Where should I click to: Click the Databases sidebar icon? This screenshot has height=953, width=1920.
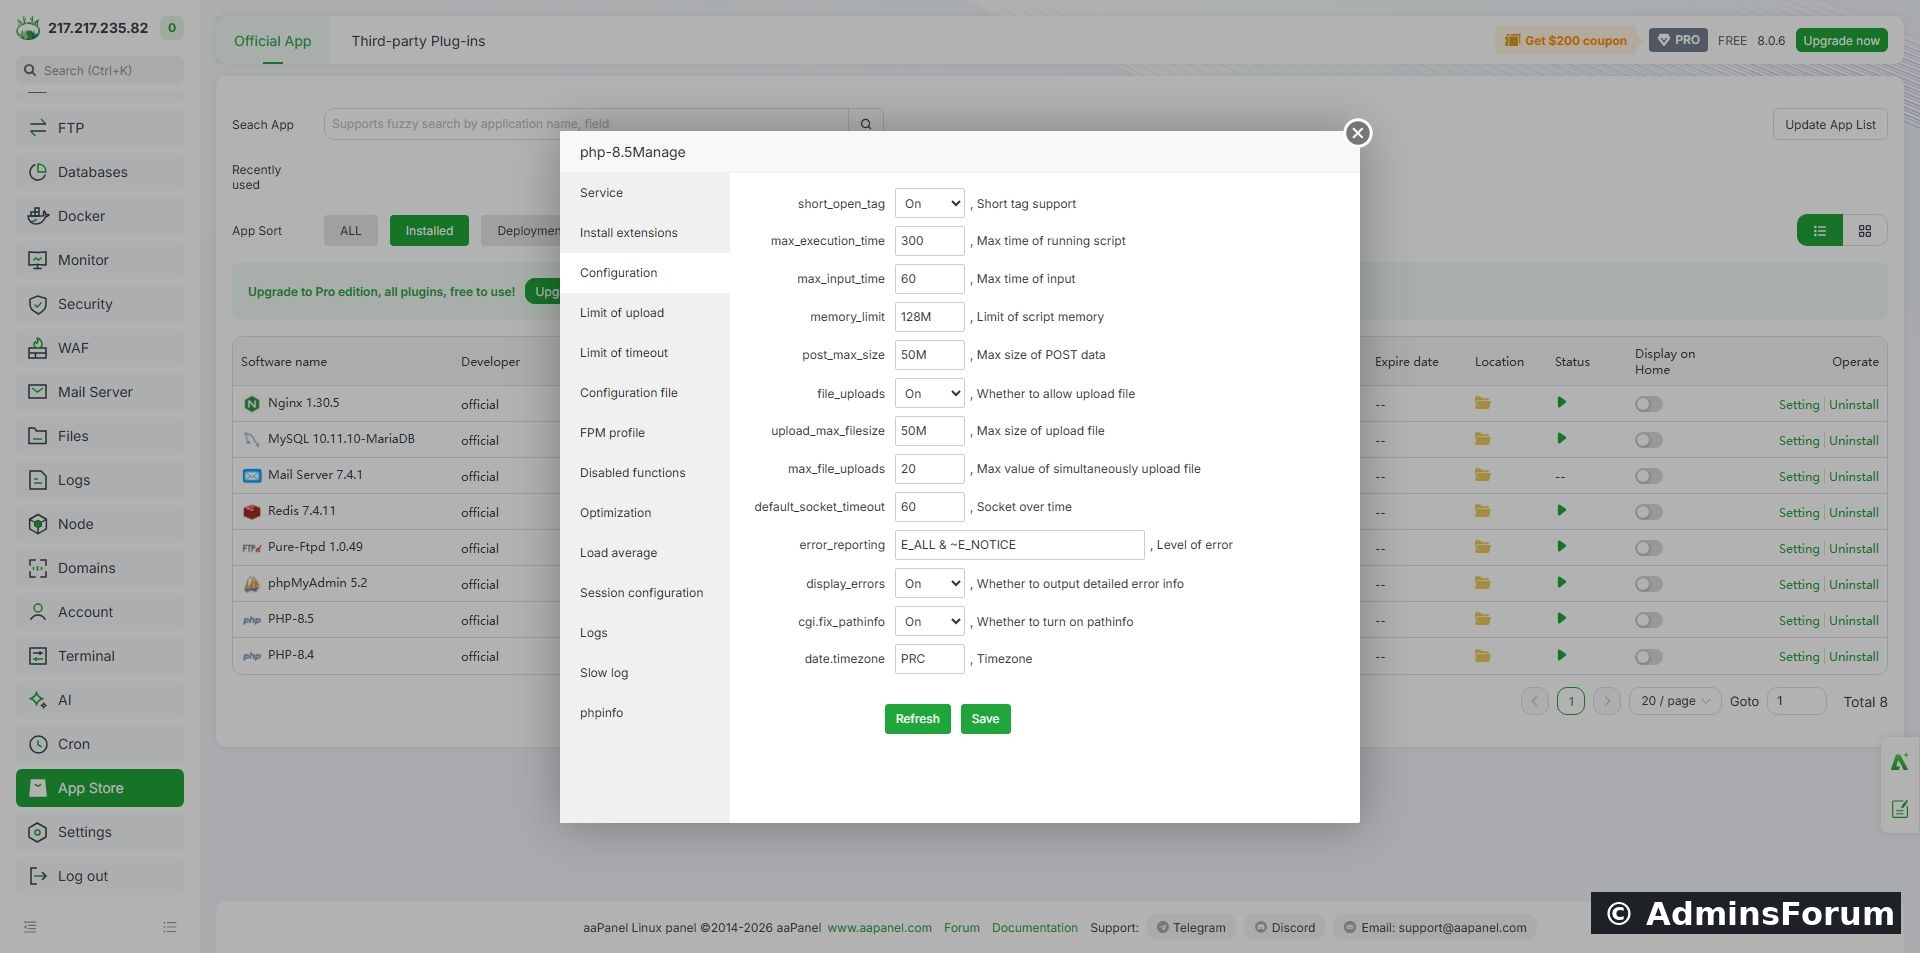tap(38, 172)
